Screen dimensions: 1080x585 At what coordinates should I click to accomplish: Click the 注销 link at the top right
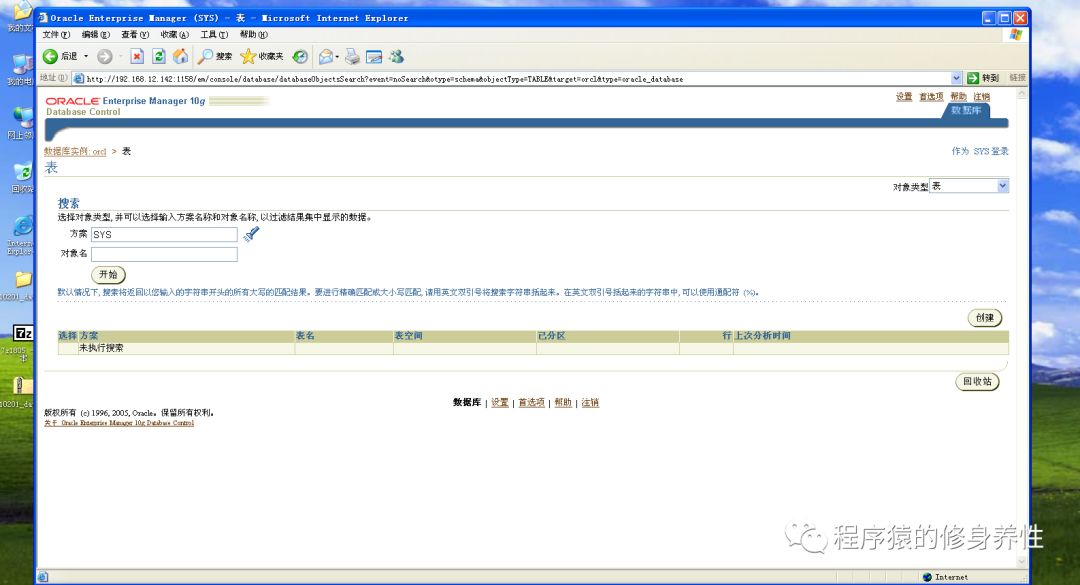click(982, 96)
